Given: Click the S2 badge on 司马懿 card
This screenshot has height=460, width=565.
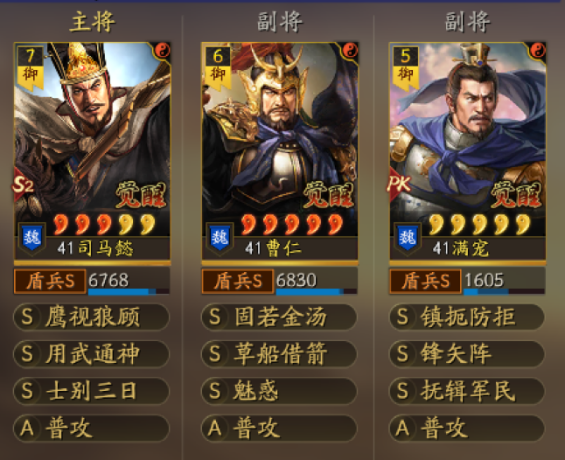Looking at the screenshot, I should [23, 185].
